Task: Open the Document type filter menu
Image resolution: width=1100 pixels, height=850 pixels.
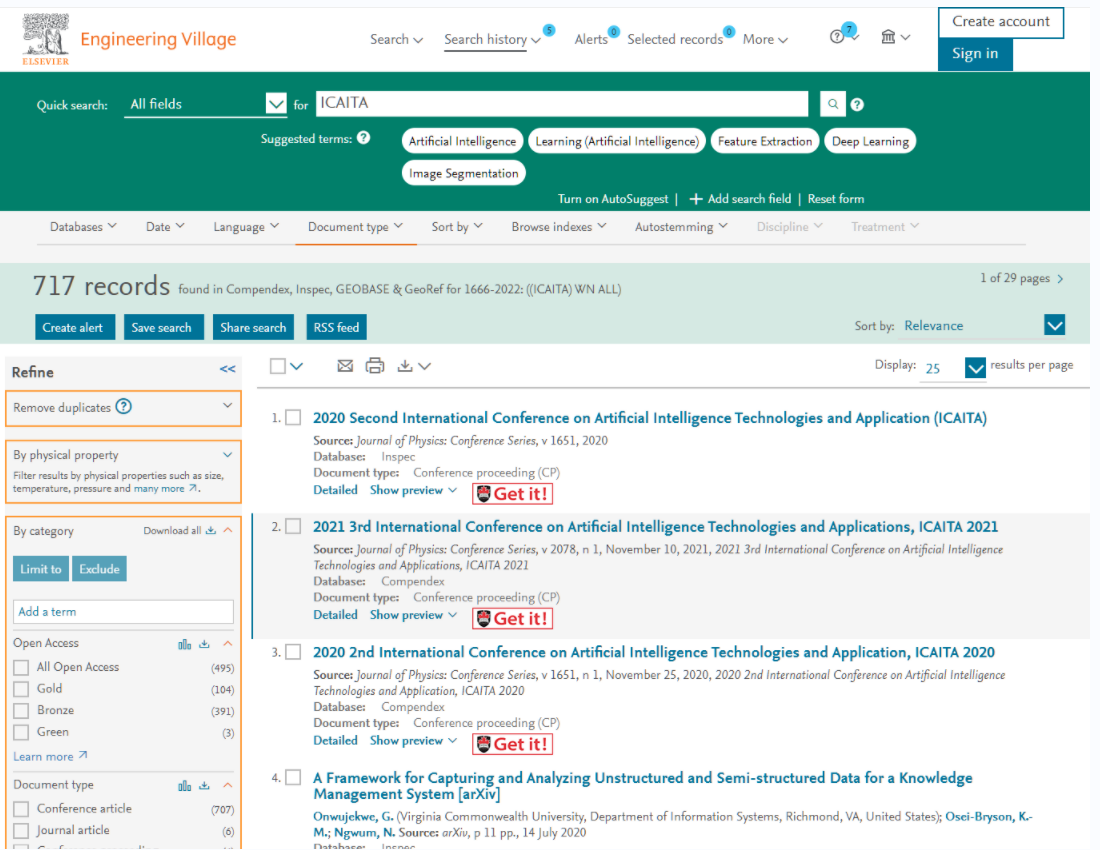Action: pyautogui.click(x=355, y=227)
